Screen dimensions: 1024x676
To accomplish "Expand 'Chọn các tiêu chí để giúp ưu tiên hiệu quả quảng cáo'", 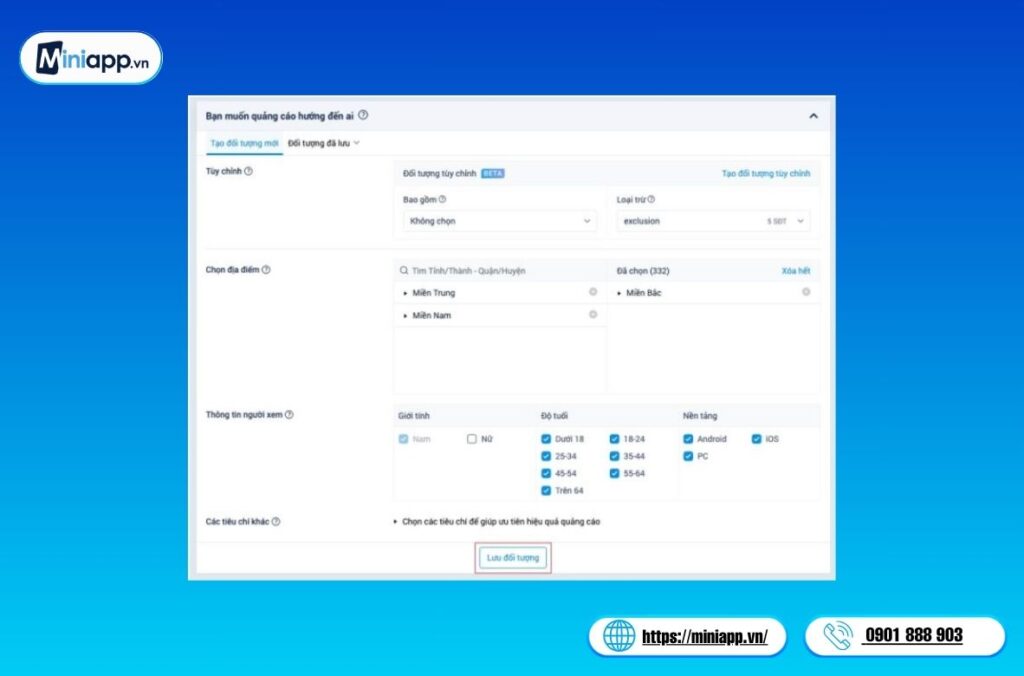I will (x=496, y=522).
